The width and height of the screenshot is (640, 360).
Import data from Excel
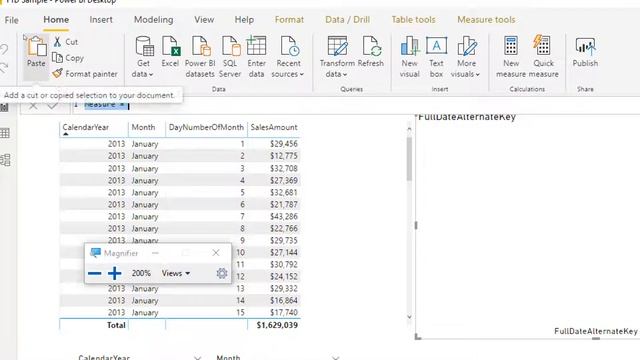pos(170,52)
